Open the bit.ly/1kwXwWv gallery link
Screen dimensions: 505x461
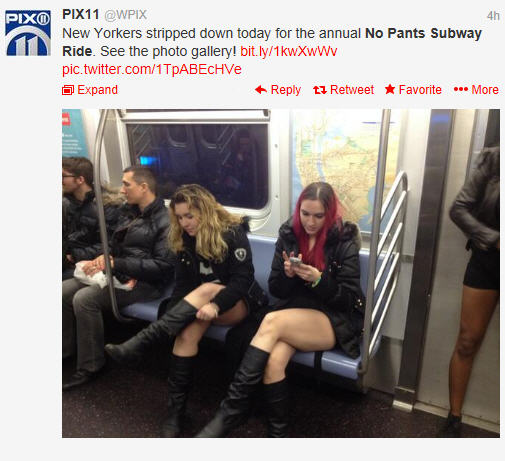pyautogui.click(x=289, y=51)
